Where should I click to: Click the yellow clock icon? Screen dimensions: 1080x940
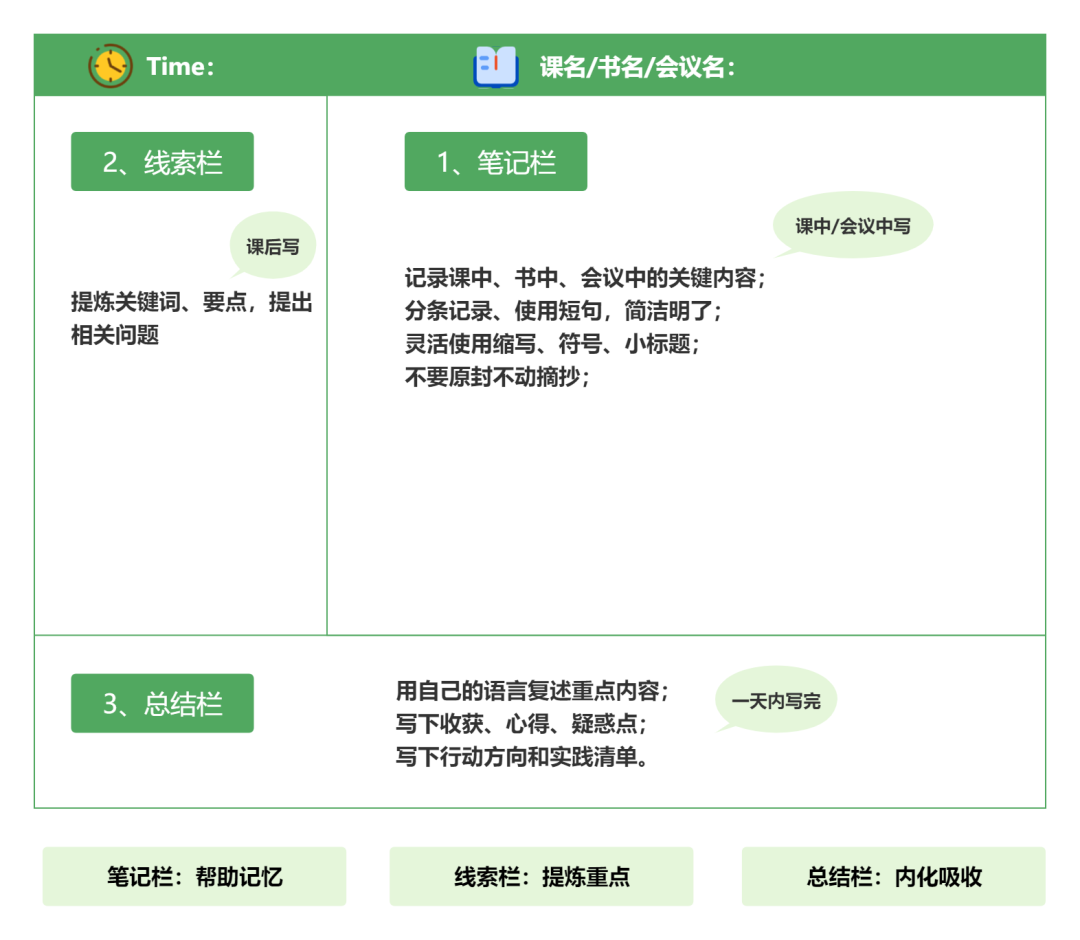[110, 66]
